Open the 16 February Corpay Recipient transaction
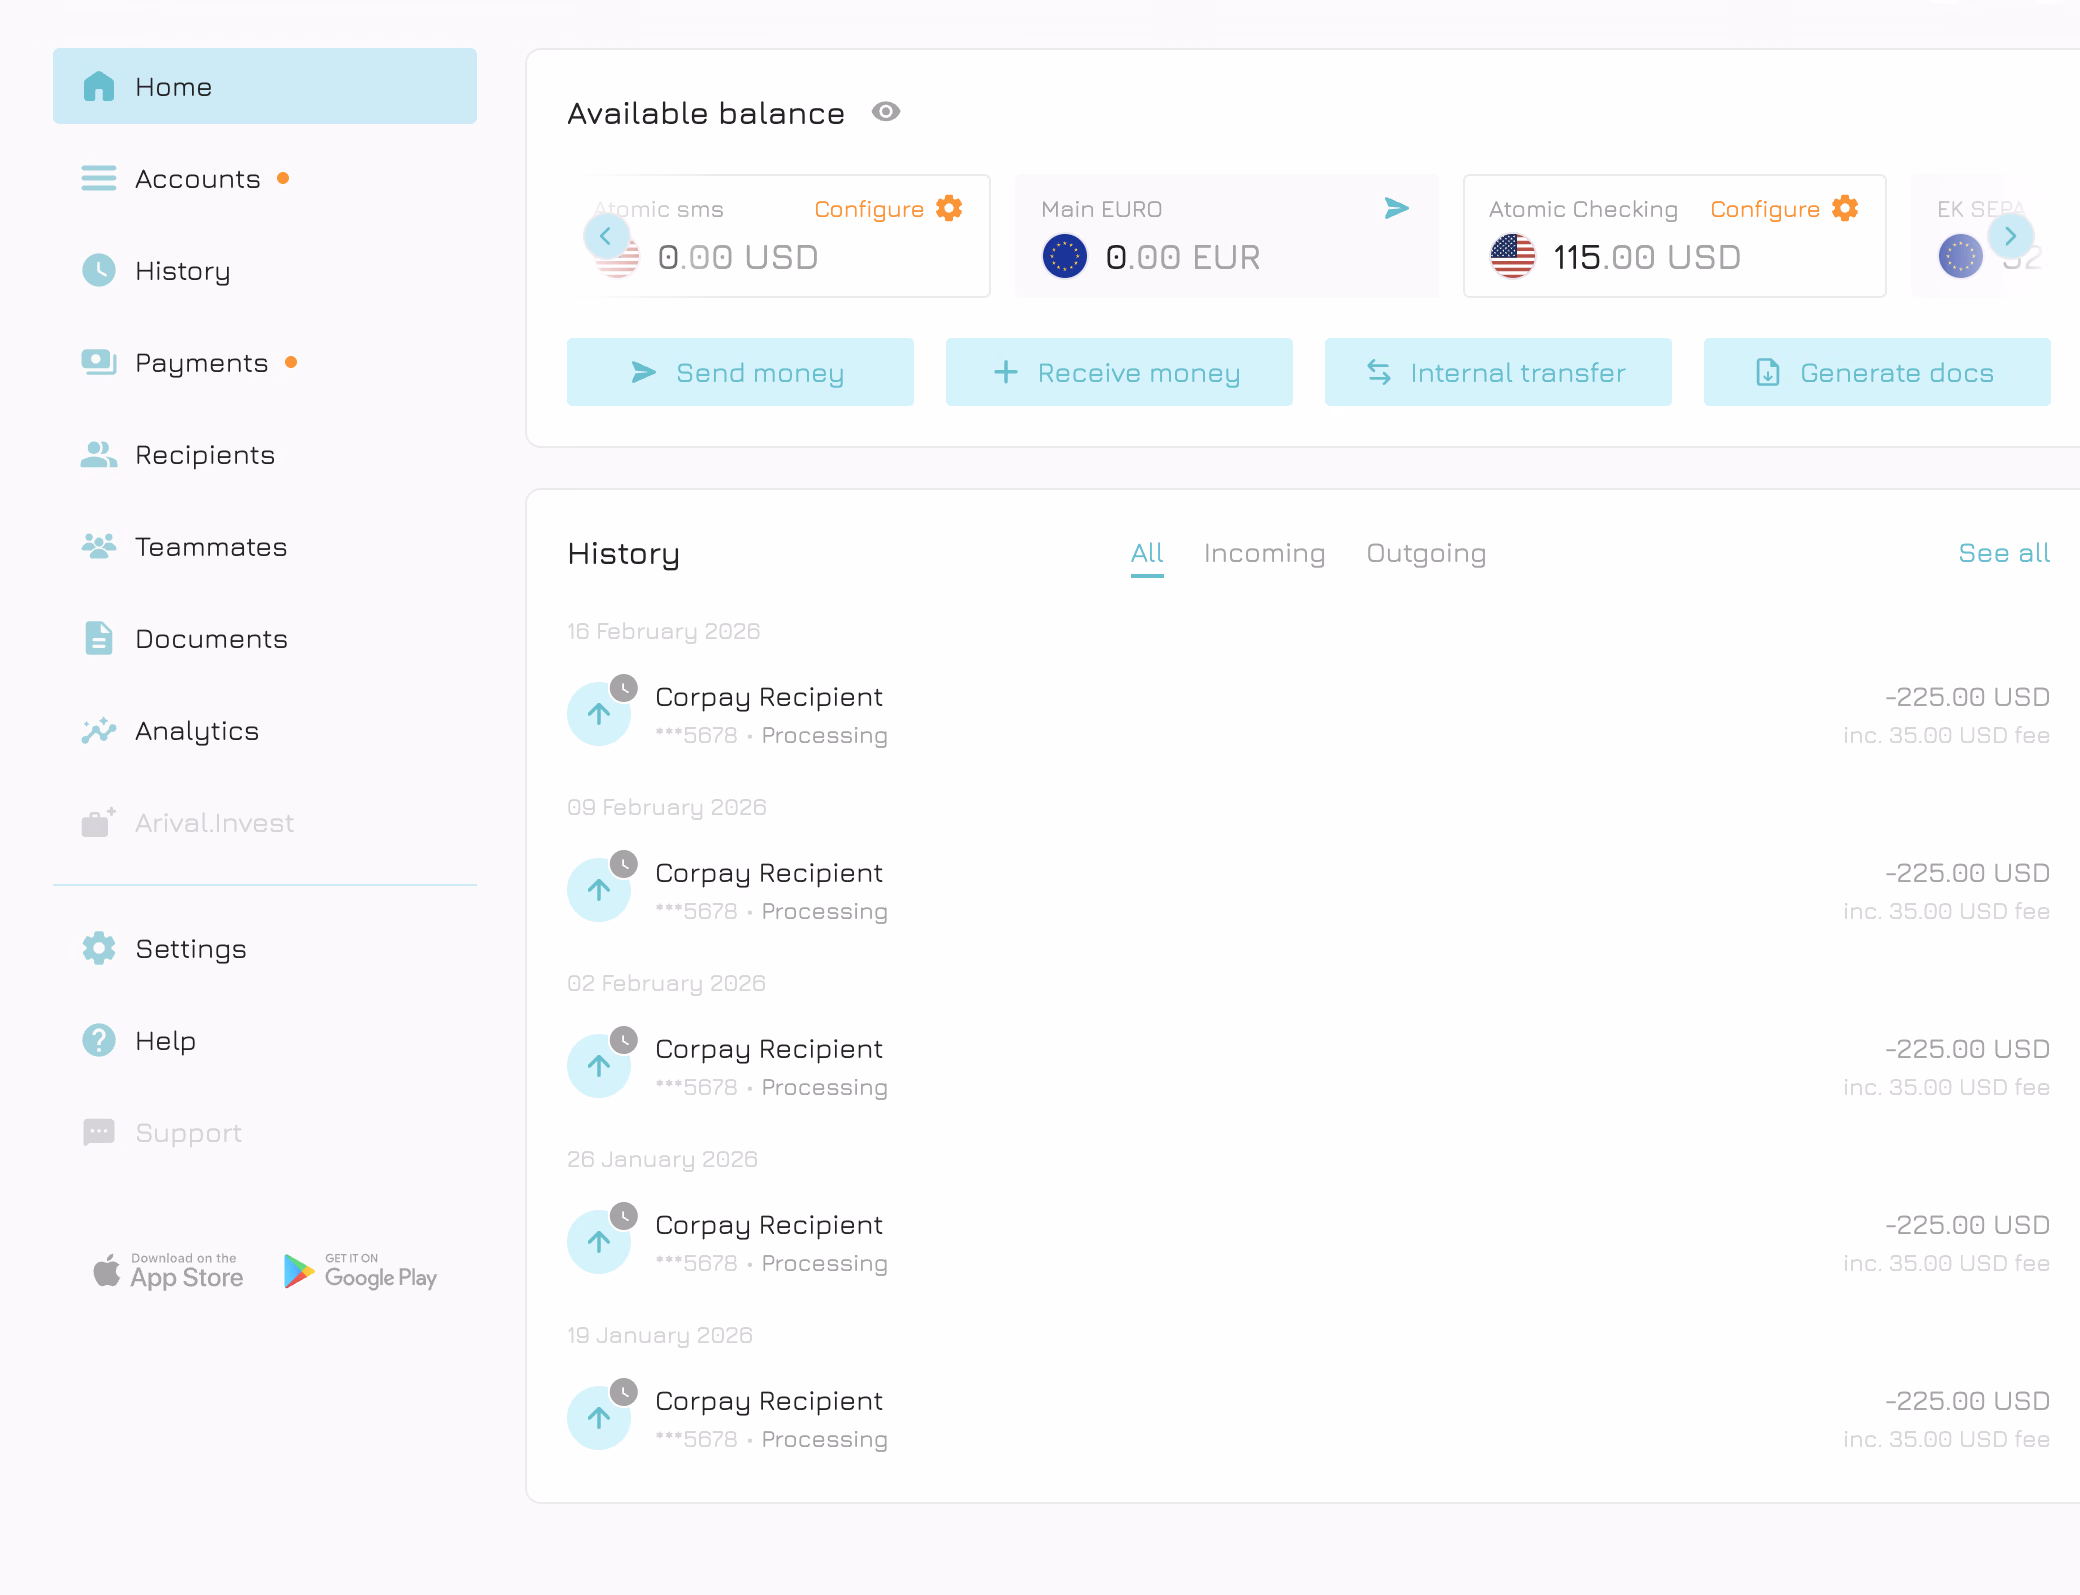The image size is (2080, 1595). coord(1308,715)
